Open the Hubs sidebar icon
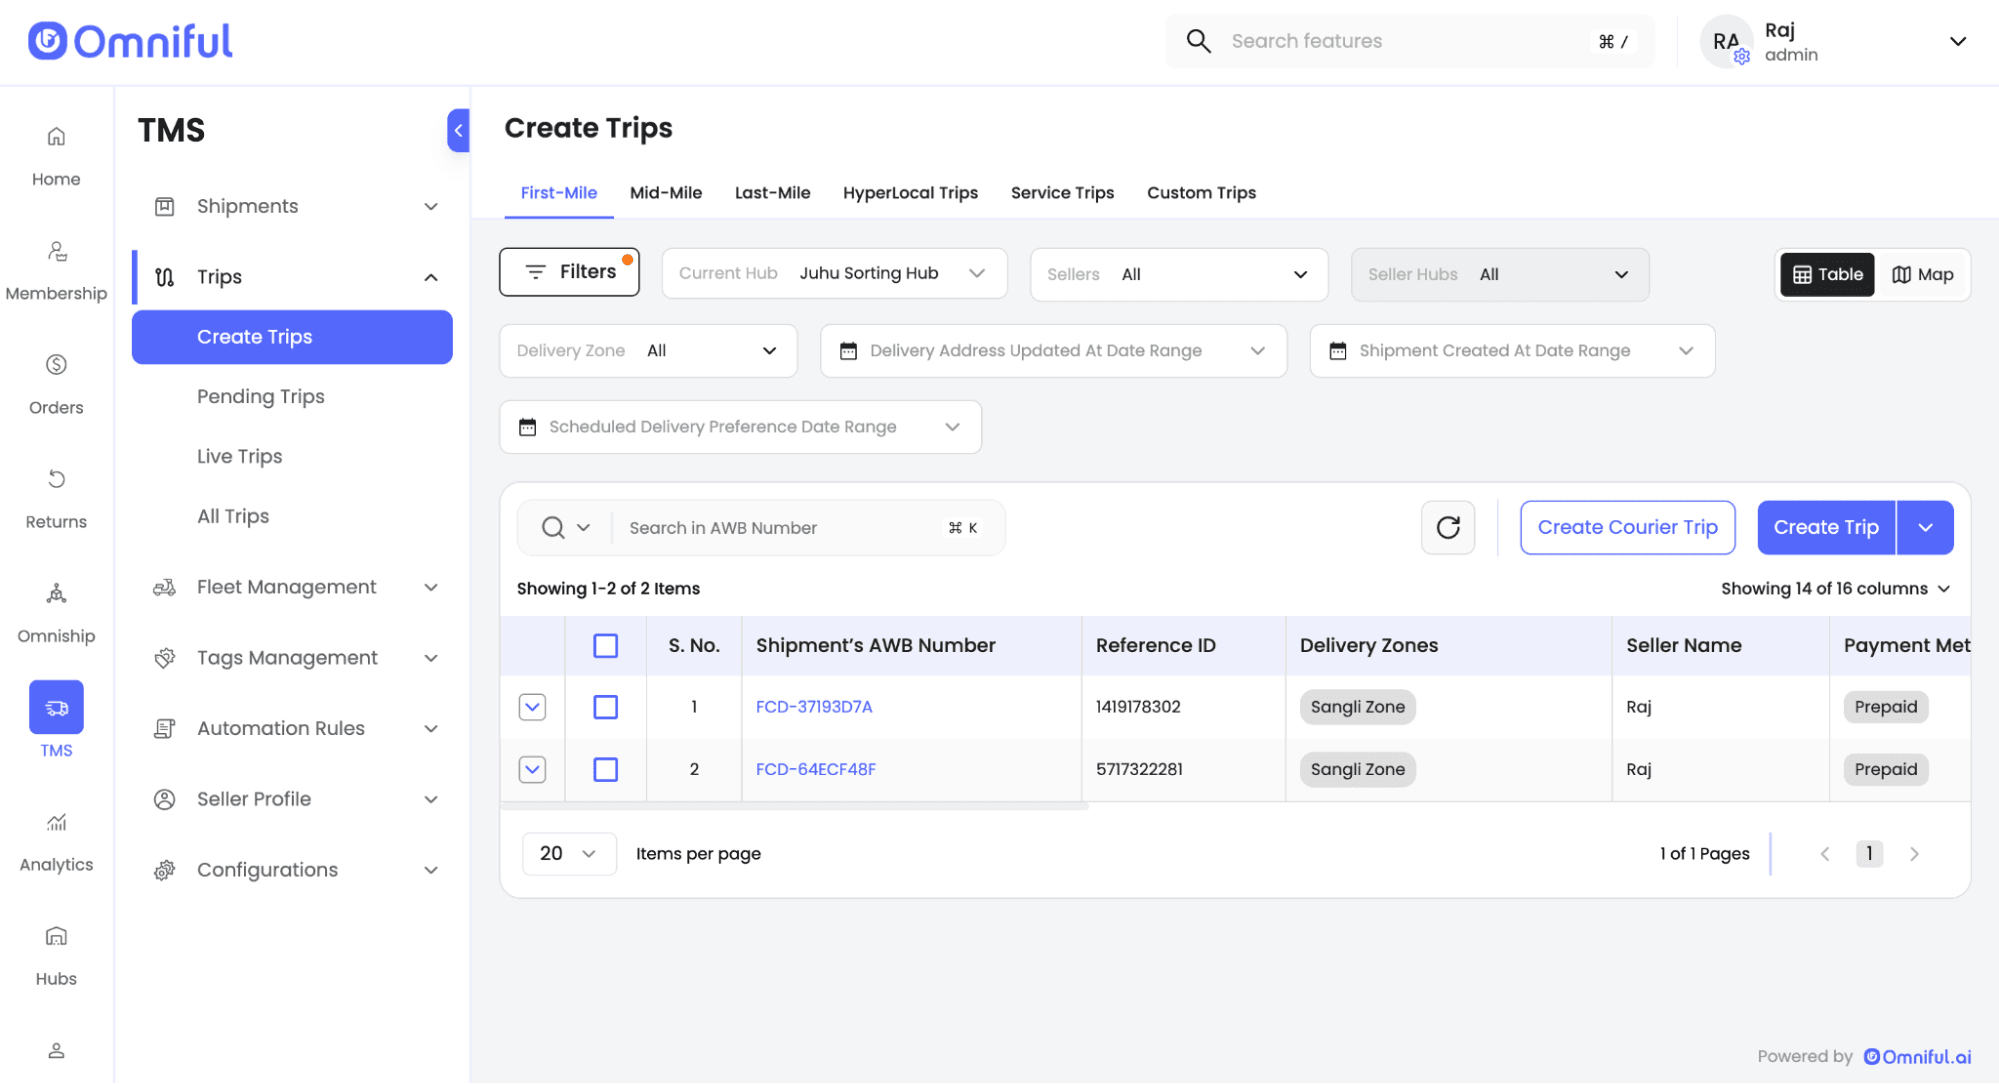Image resolution: width=1999 pixels, height=1084 pixels. (x=56, y=937)
